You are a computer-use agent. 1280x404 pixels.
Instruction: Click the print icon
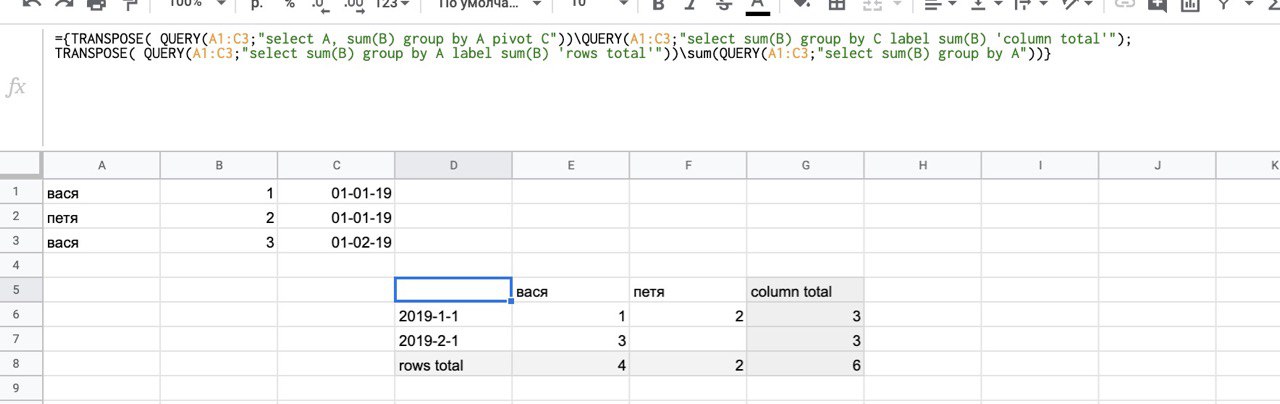click(96, 5)
